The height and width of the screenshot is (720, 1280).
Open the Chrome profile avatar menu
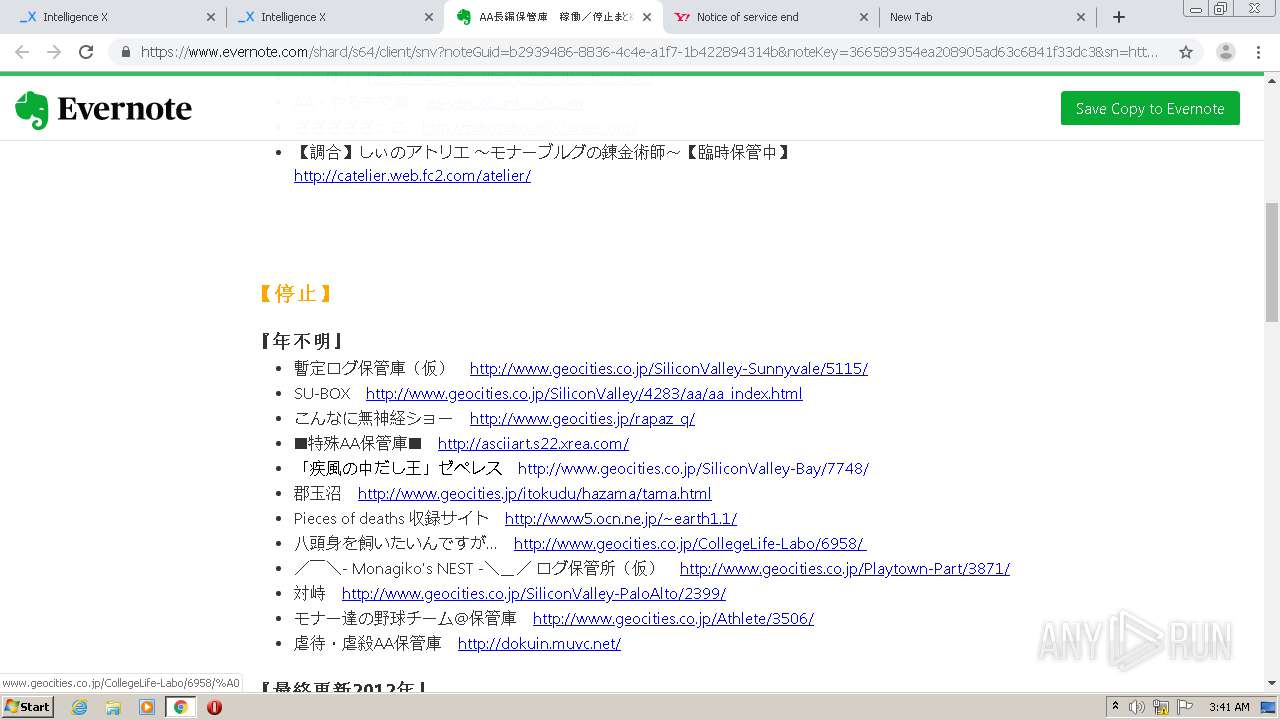pos(1226,52)
